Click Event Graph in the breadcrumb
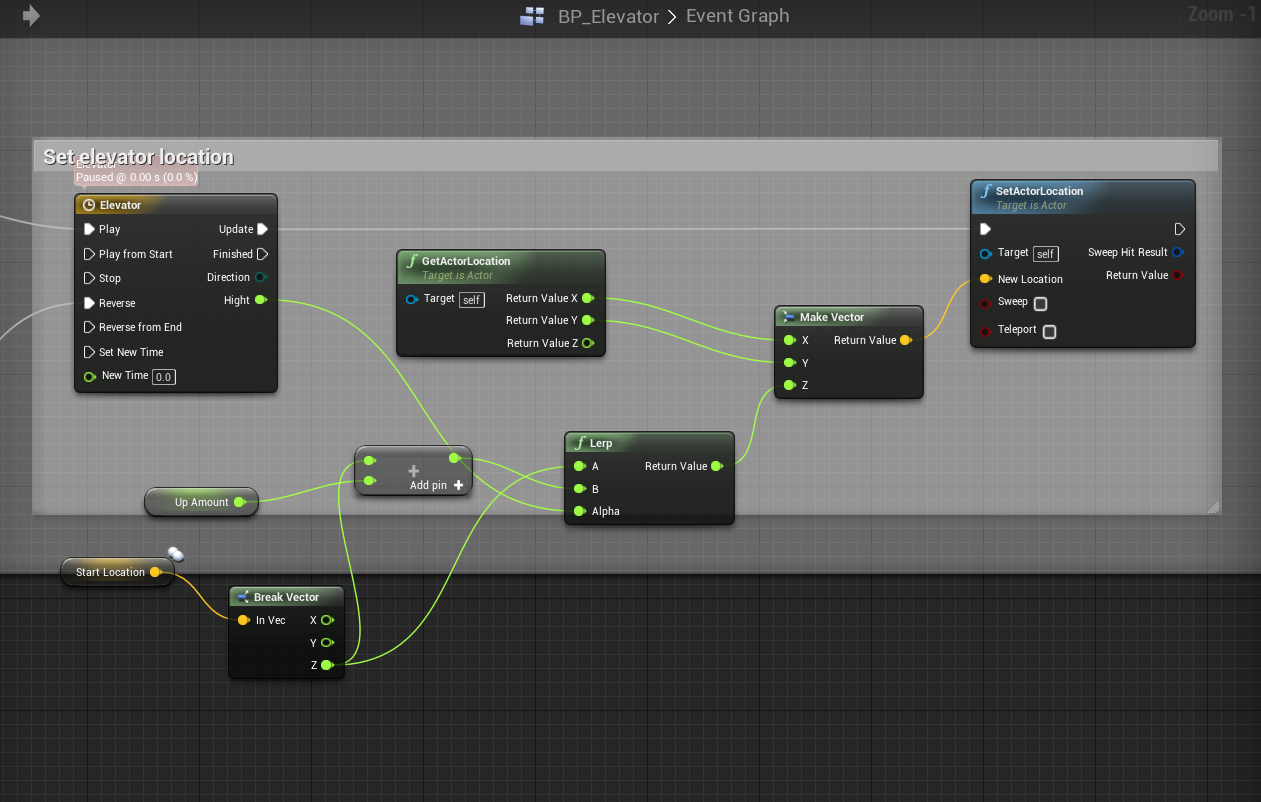The image size is (1261, 802). 737,16
